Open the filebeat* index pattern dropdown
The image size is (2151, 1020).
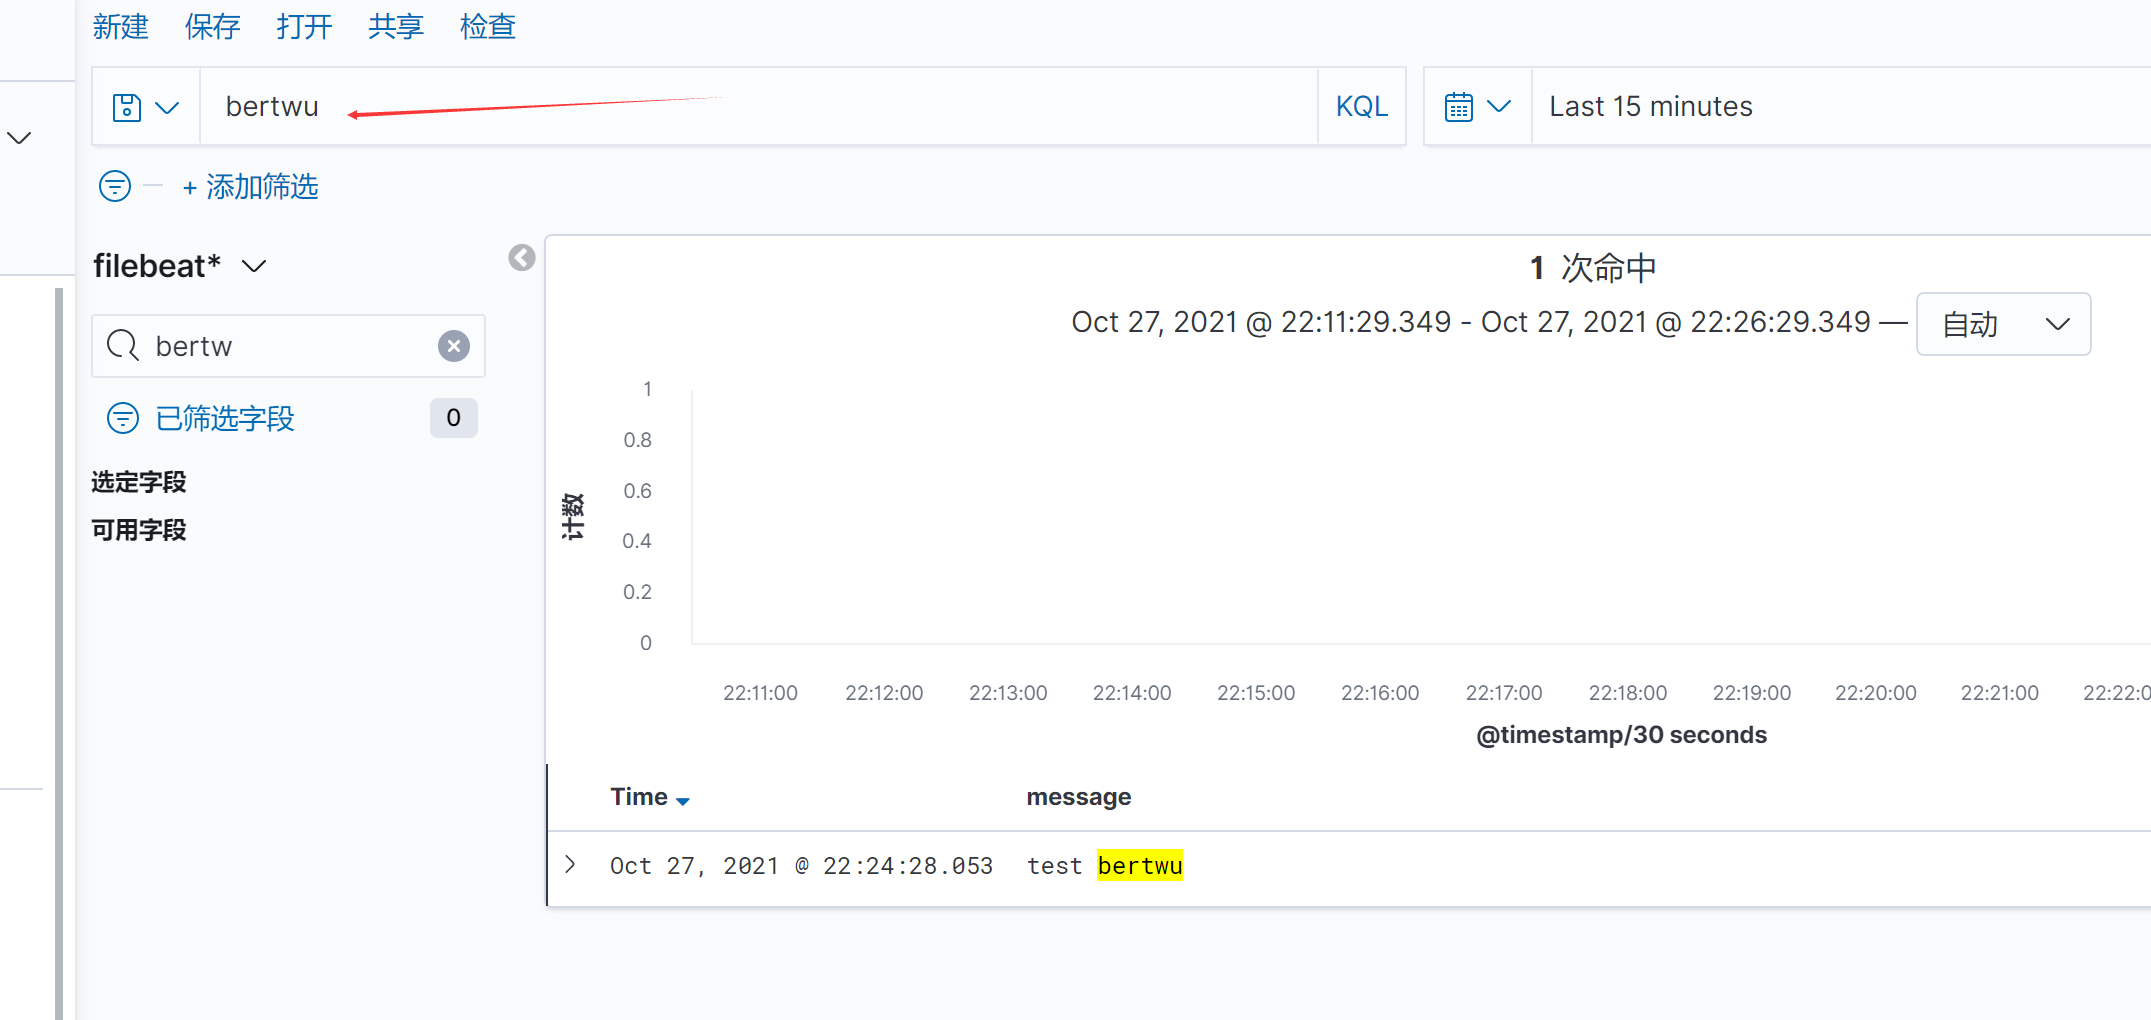(180, 266)
